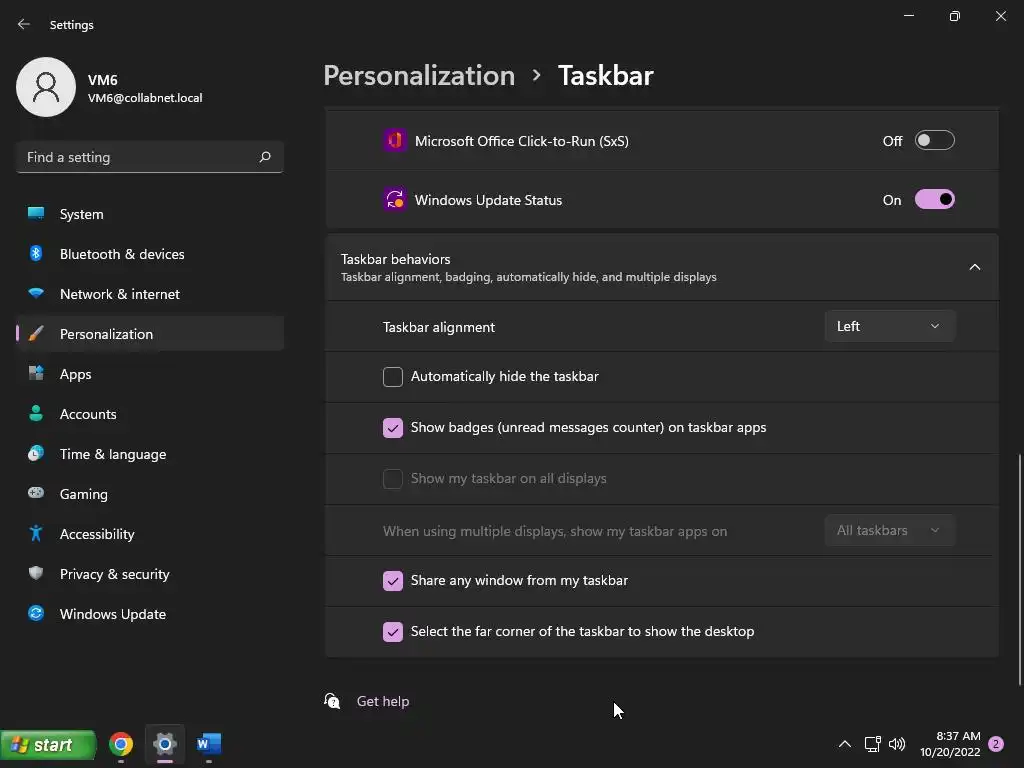The width and height of the screenshot is (1024, 768).
Task: Open Bluetooth & devices settings
Action: coord(150,253)
